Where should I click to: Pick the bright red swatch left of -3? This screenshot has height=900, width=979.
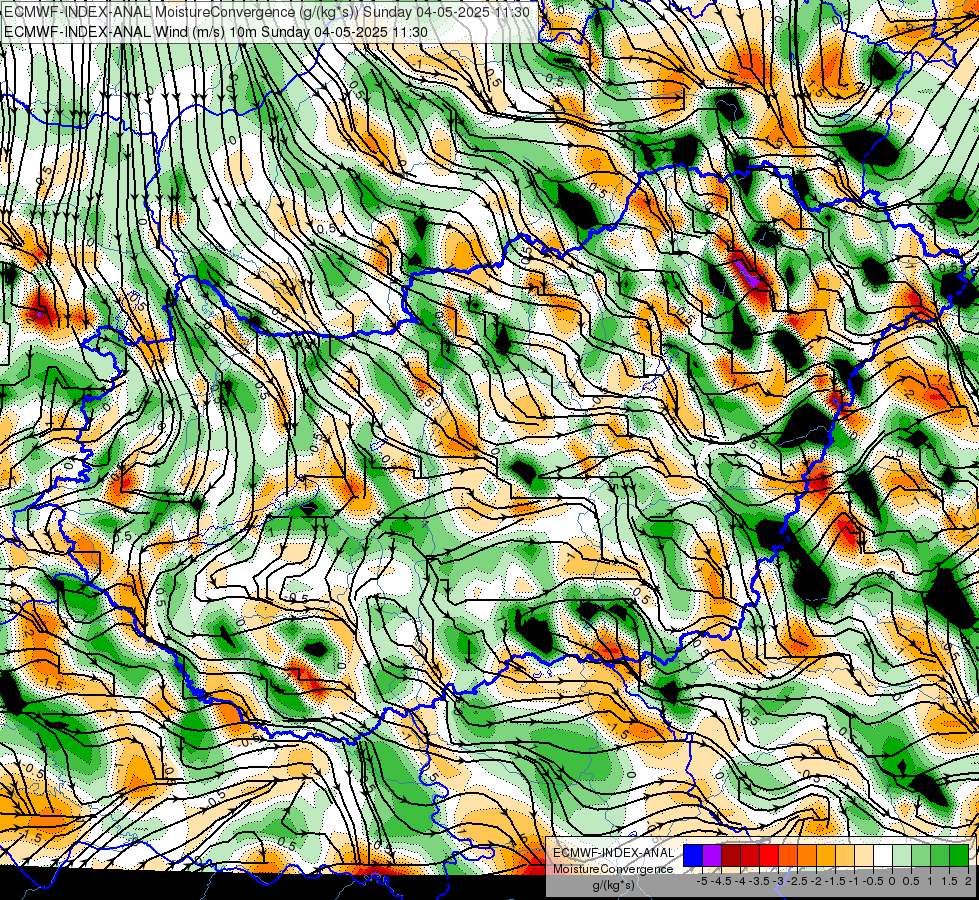click(769, 855)
